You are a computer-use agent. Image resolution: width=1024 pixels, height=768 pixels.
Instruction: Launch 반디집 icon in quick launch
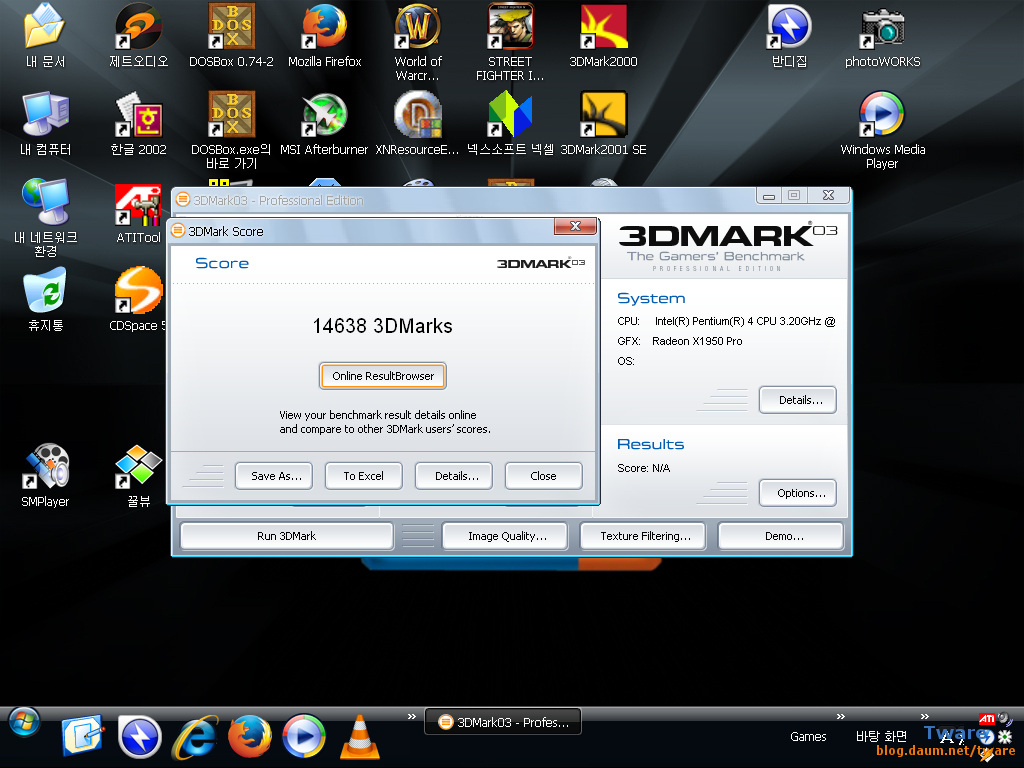coord(139,737)
